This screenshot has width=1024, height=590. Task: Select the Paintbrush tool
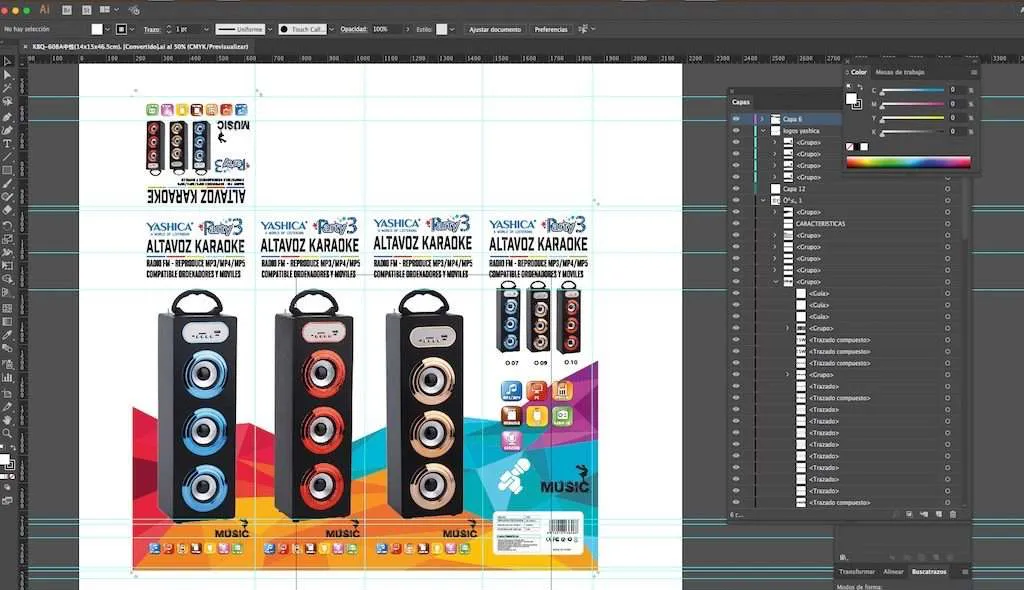tap(7, 184)
